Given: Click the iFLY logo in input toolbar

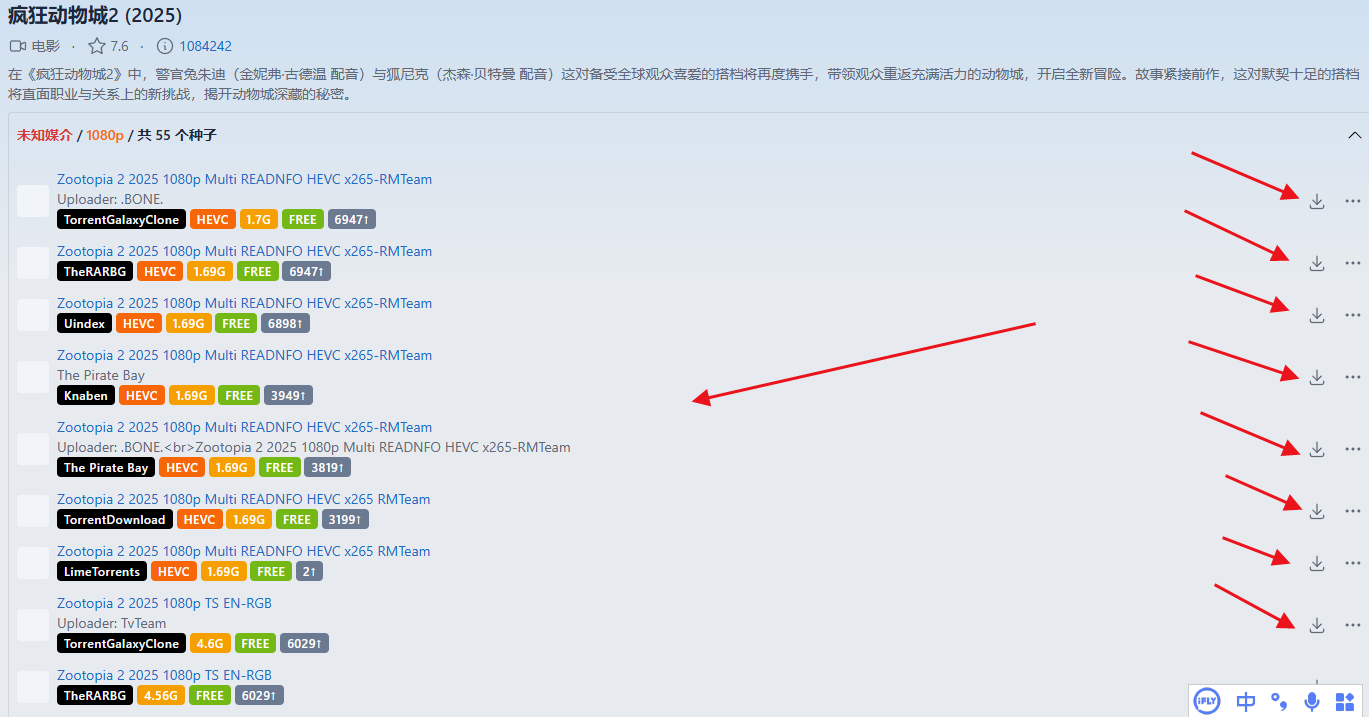Looking at the screenshot, I should [x=1208, y=701].
